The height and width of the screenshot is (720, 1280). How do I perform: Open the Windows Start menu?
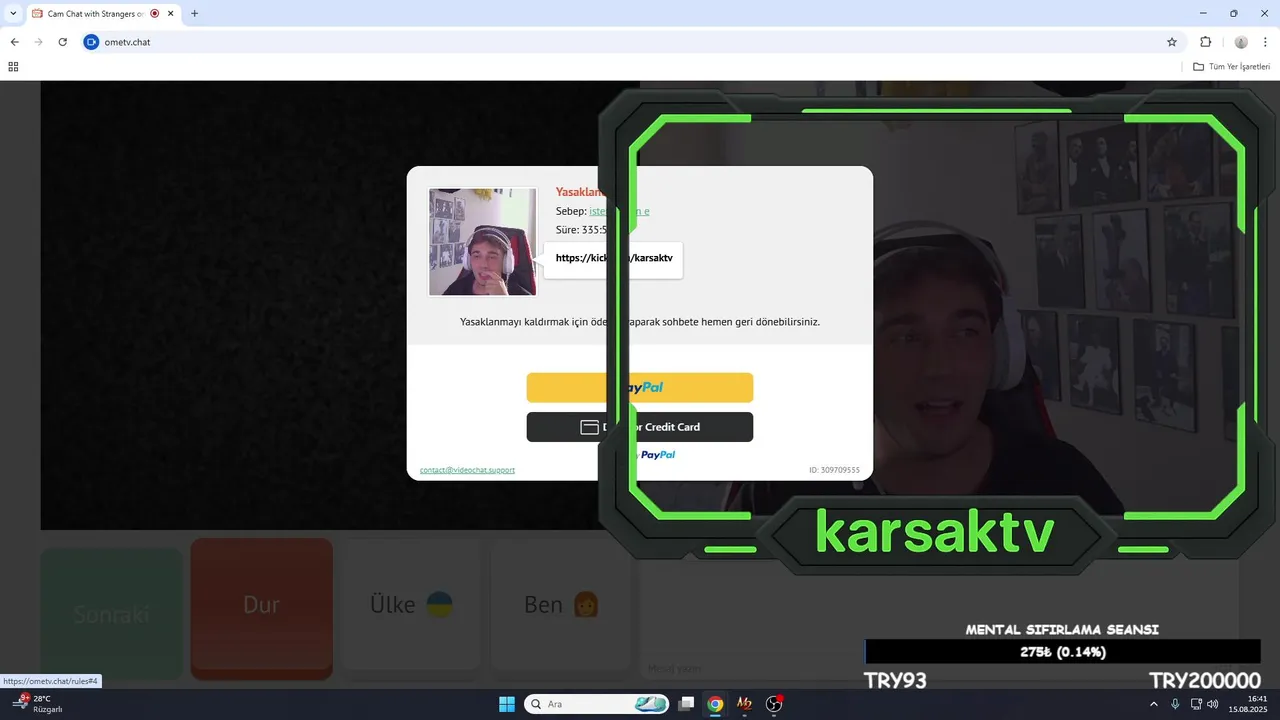click(507, 704)
